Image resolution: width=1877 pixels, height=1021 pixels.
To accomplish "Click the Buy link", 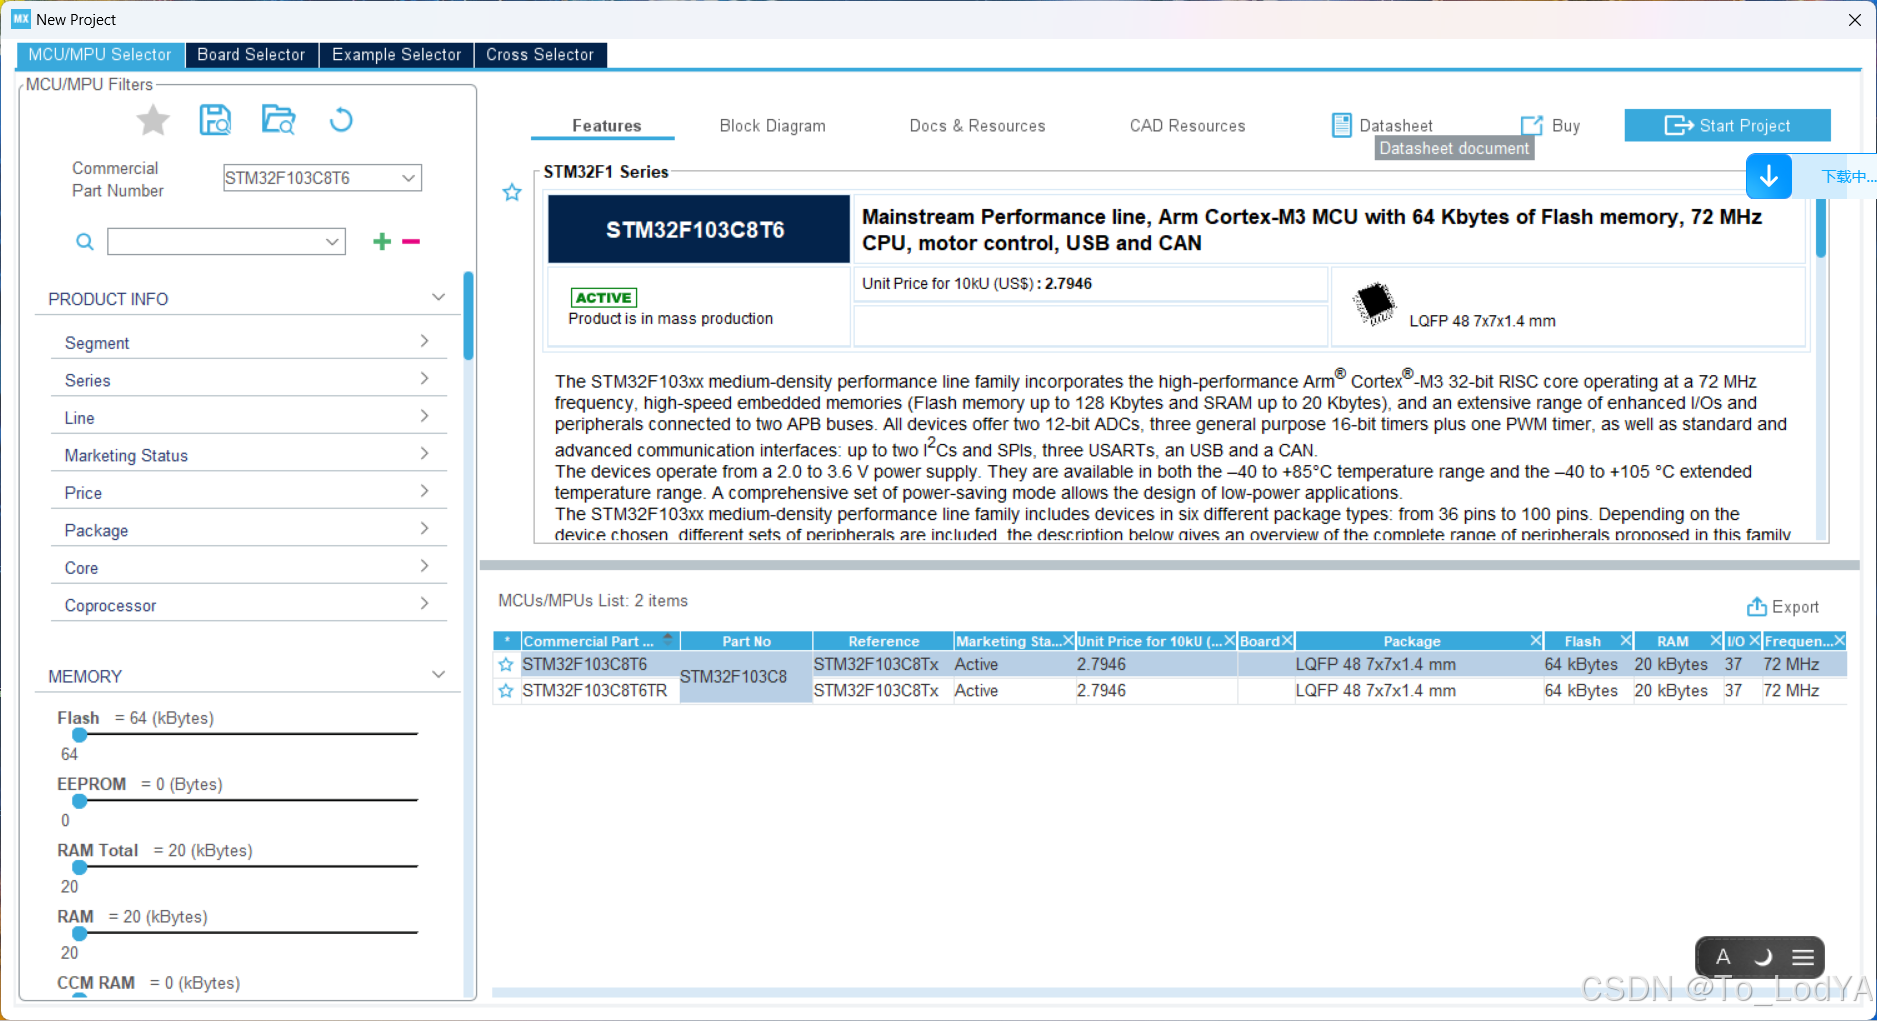I will point(1551,126).
